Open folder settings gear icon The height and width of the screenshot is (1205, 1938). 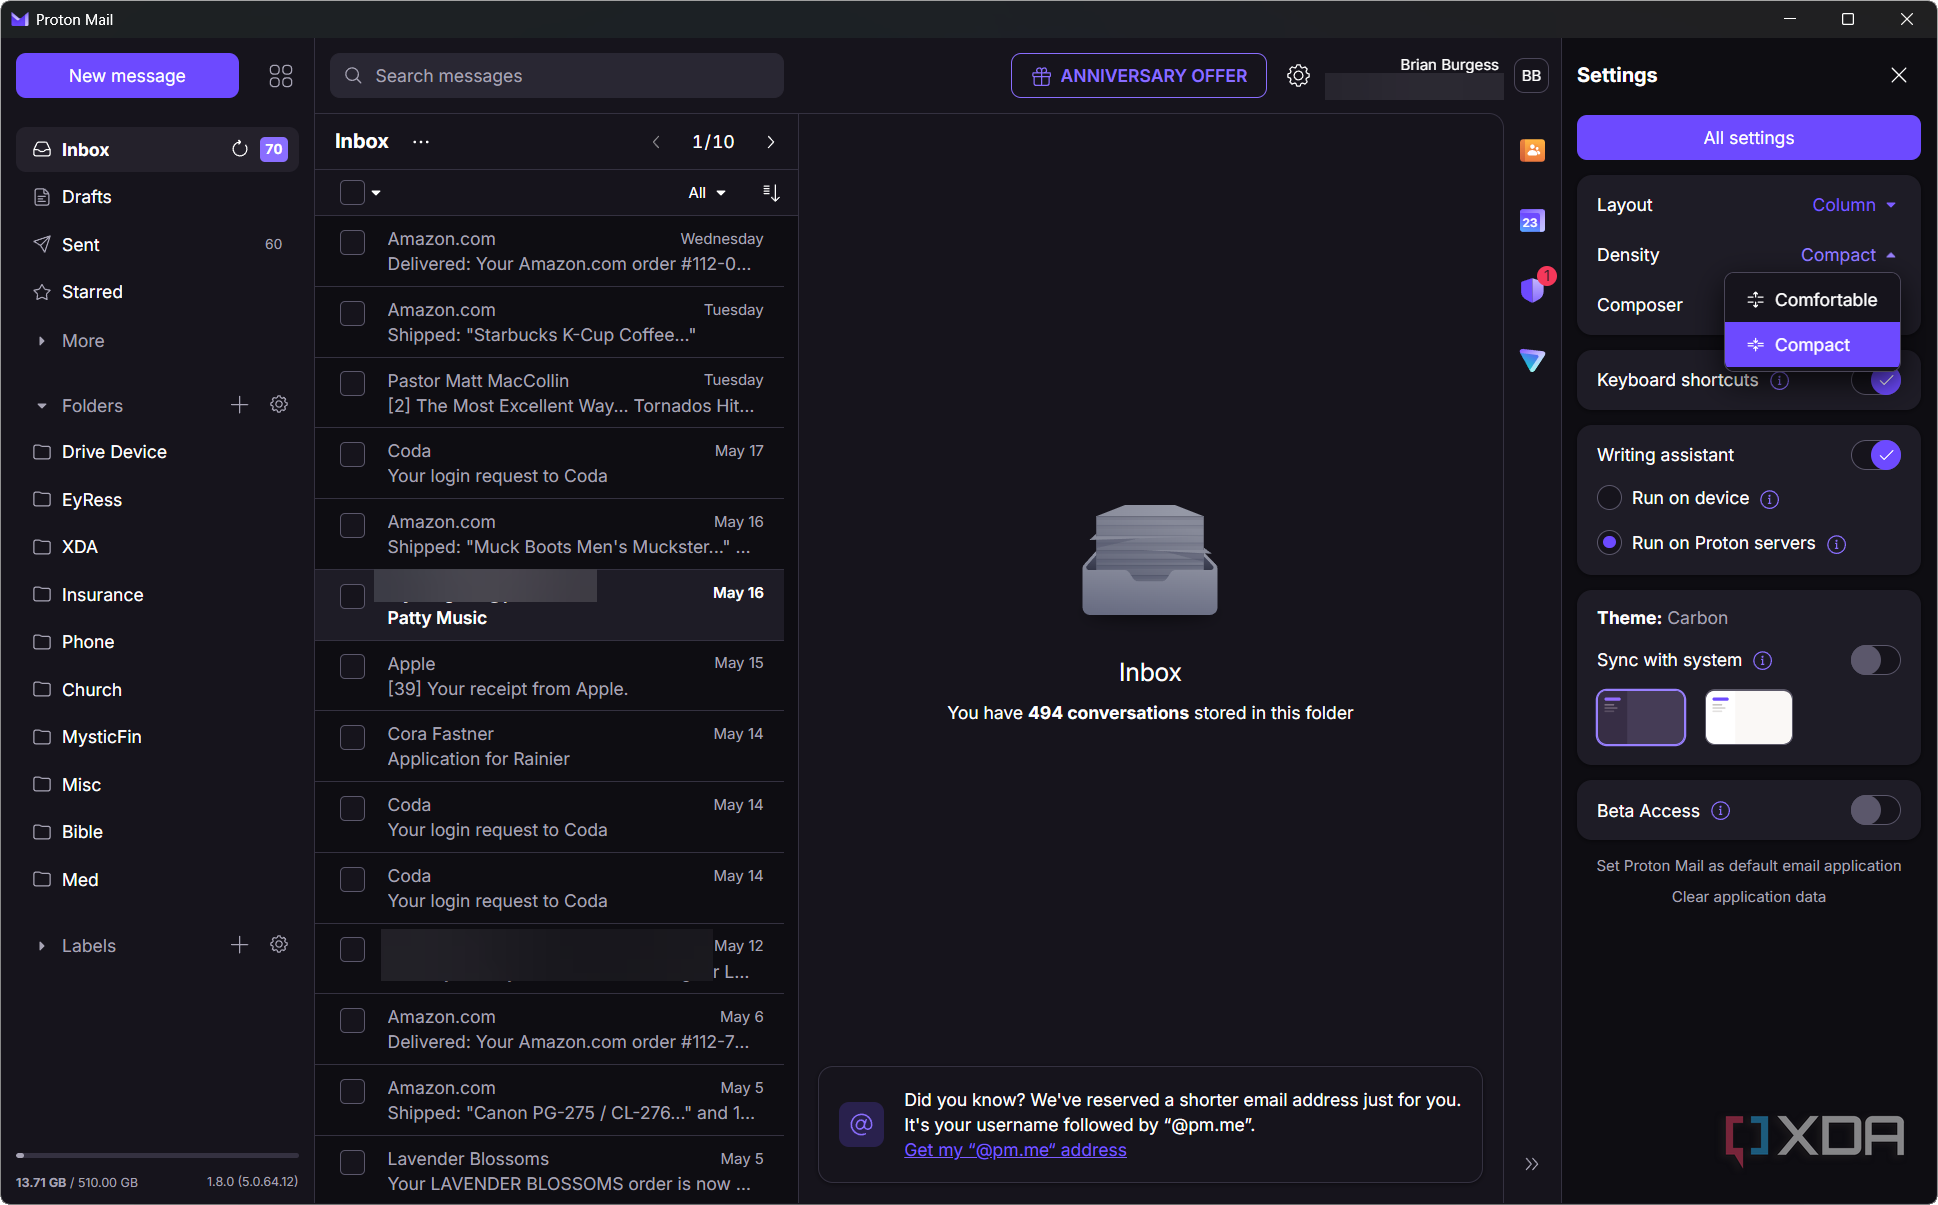coord(279,405)
